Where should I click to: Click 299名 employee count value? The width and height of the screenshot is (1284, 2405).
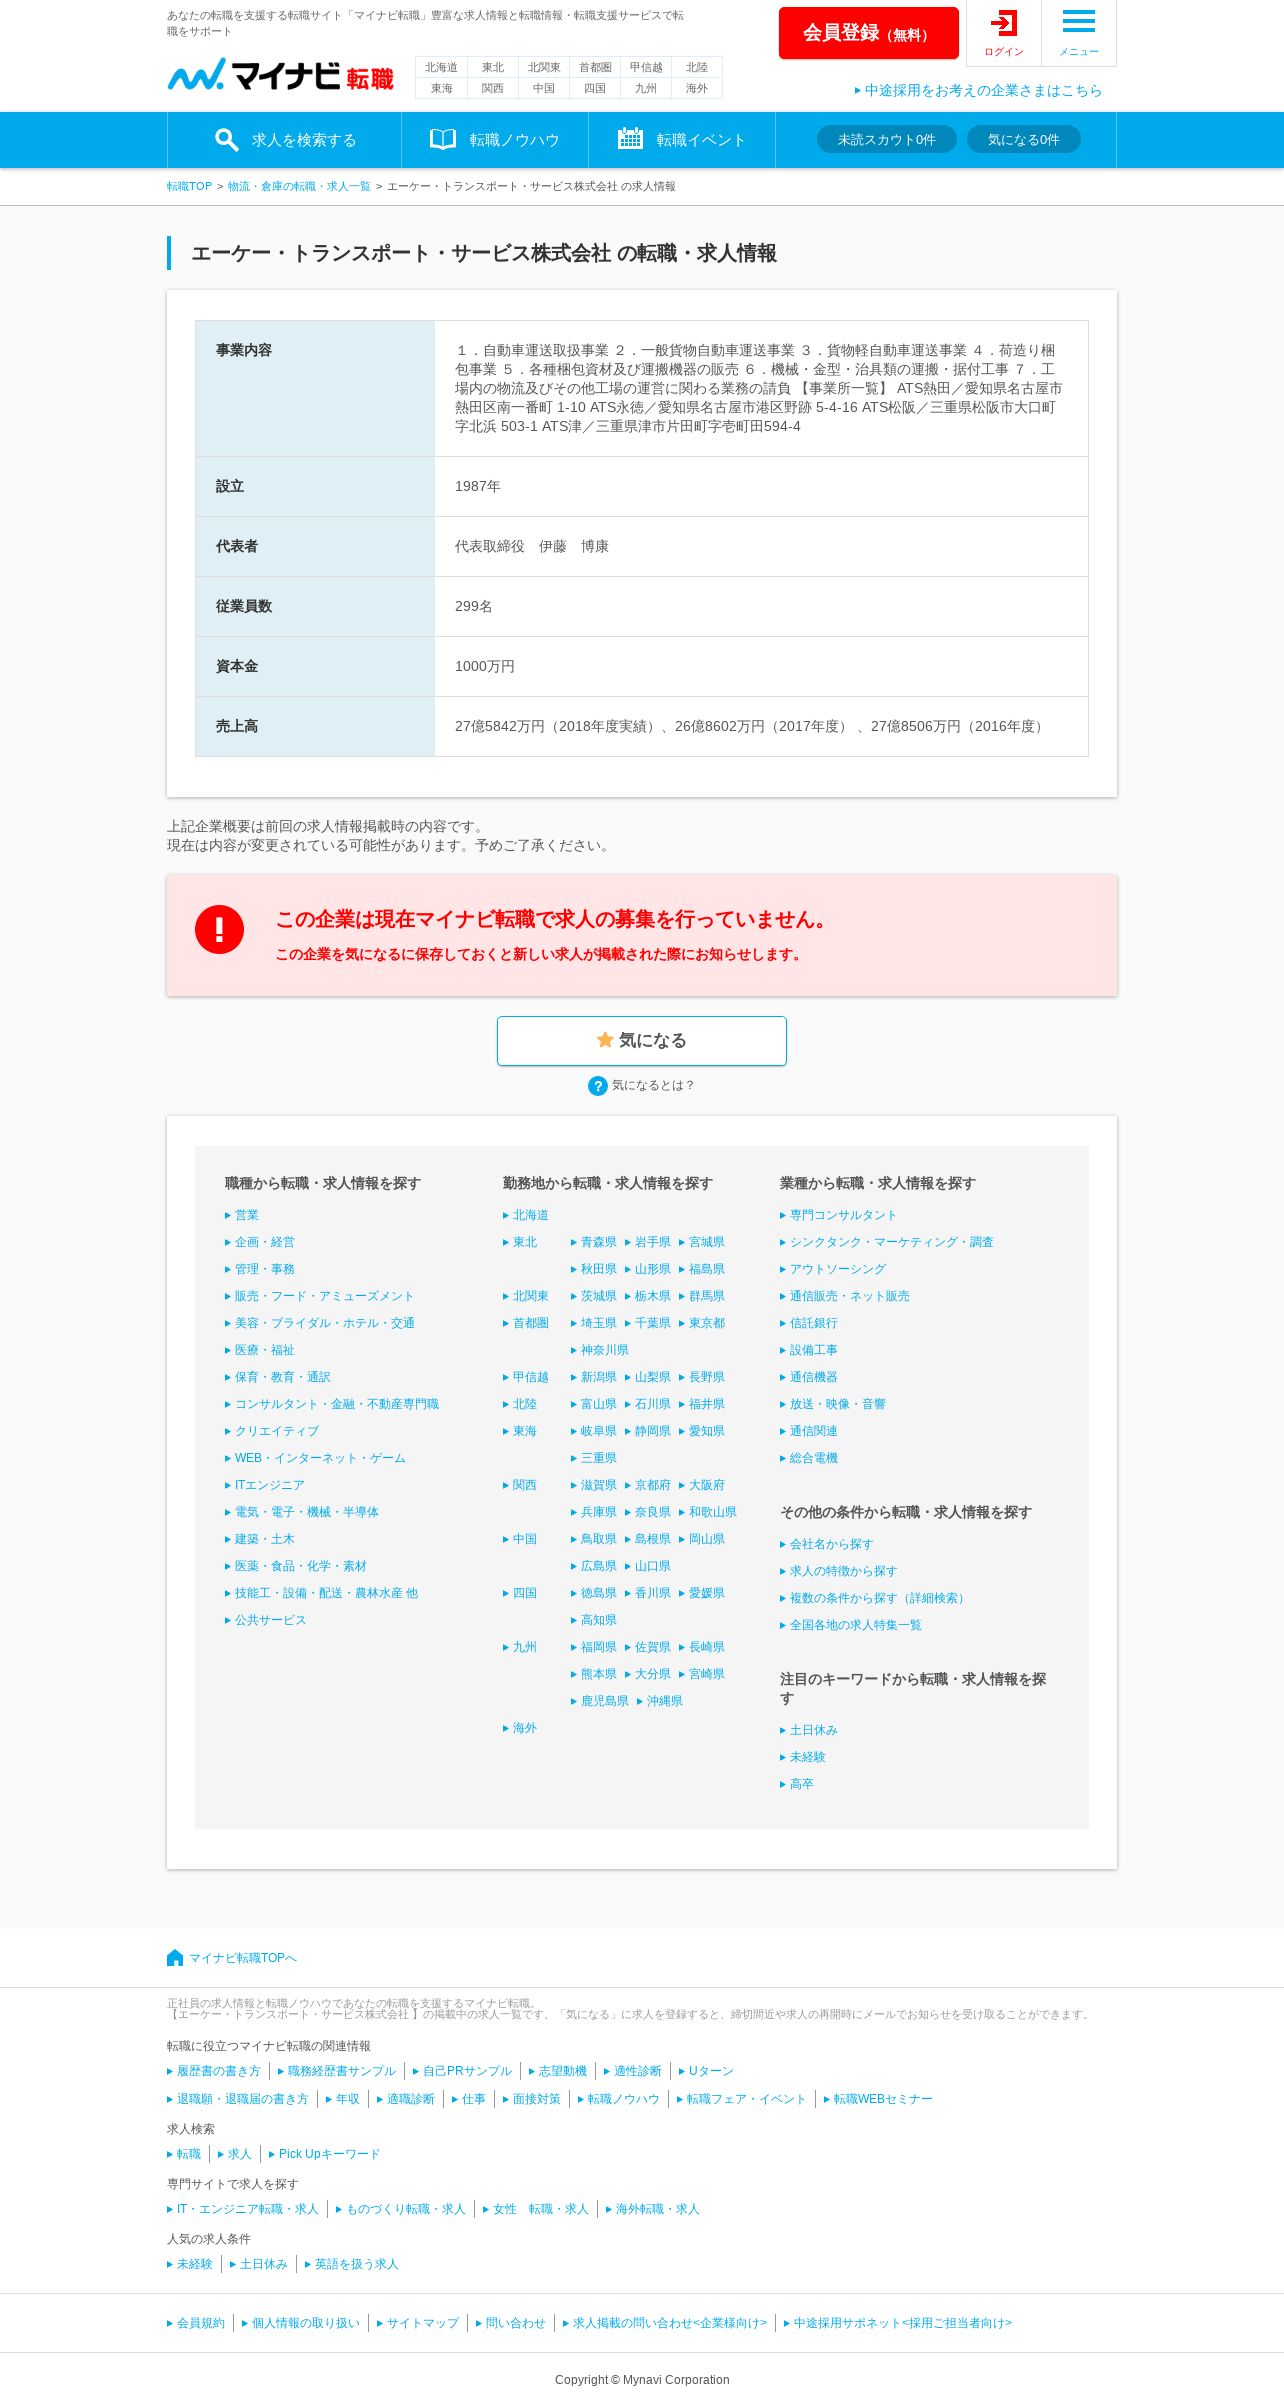click(473, 606)
